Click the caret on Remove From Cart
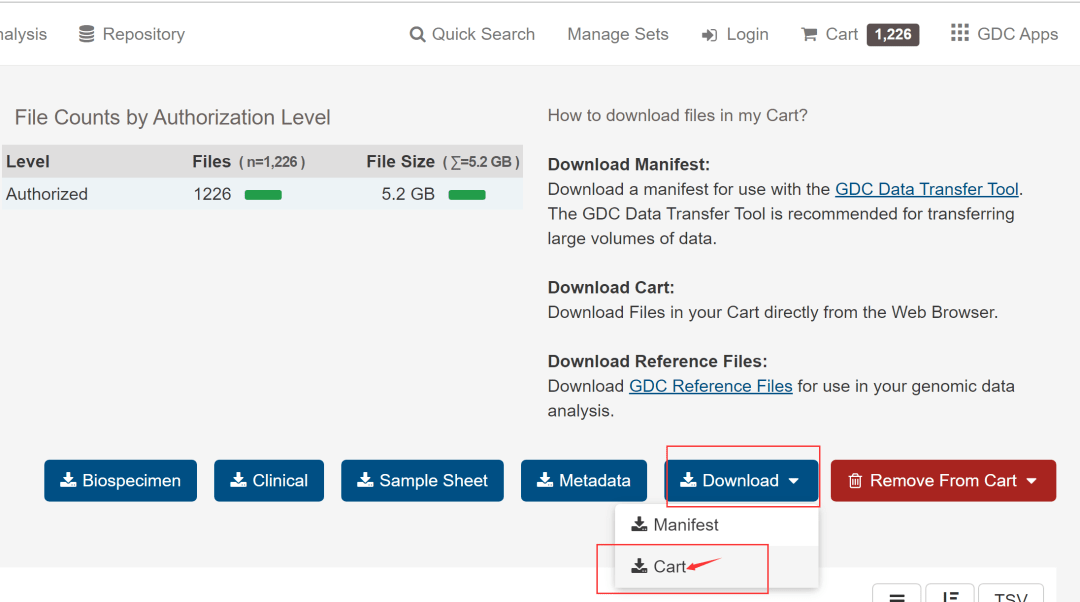The image size is (1080, 602). click(x=1031, y=481)
